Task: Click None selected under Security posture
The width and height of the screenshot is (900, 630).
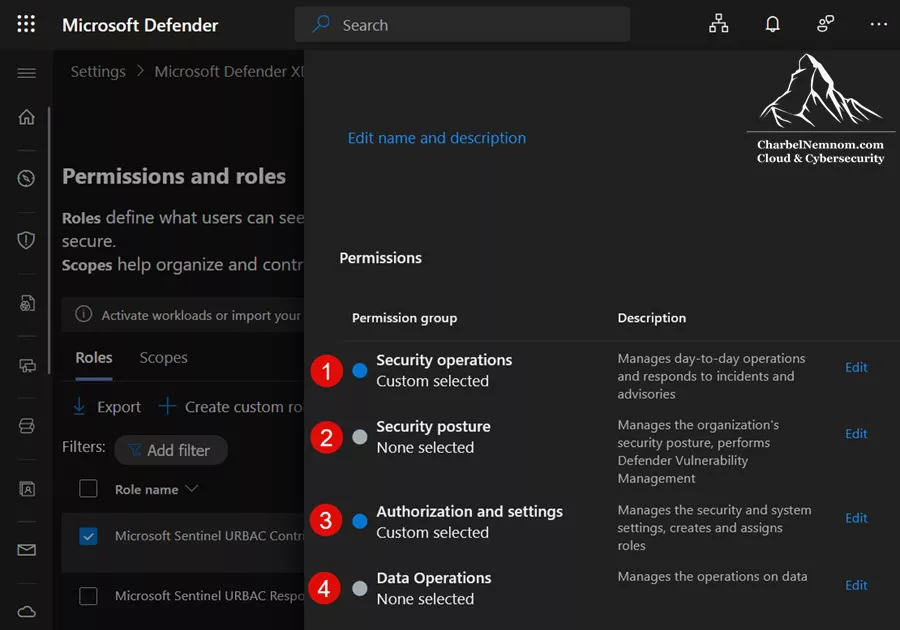Action: (425, 448)
